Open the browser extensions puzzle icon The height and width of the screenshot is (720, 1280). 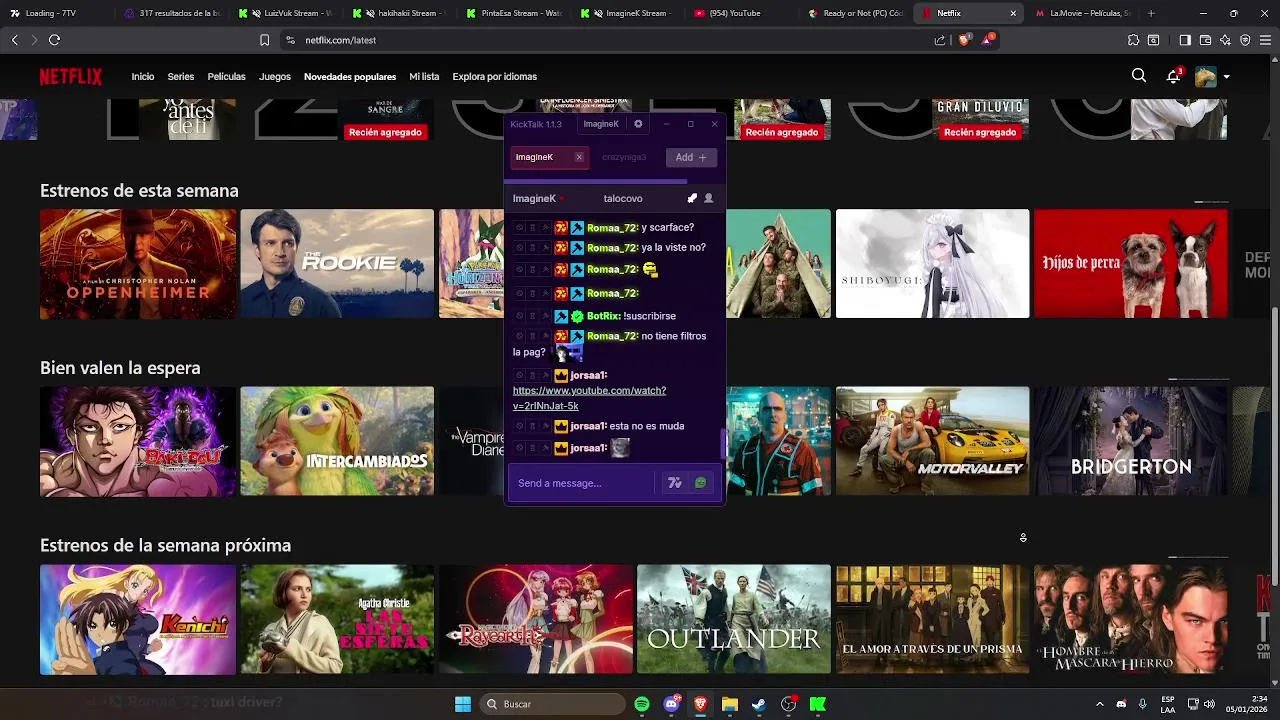point(1133,40)
